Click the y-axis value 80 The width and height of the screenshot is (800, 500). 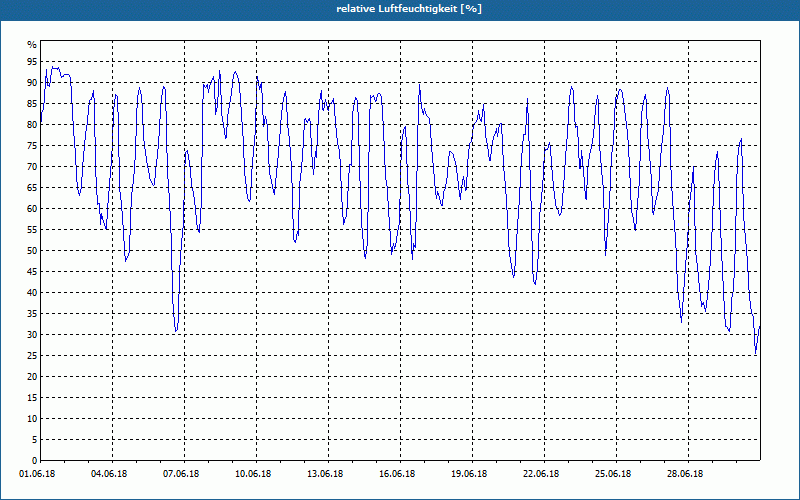(x=32, y=124)
